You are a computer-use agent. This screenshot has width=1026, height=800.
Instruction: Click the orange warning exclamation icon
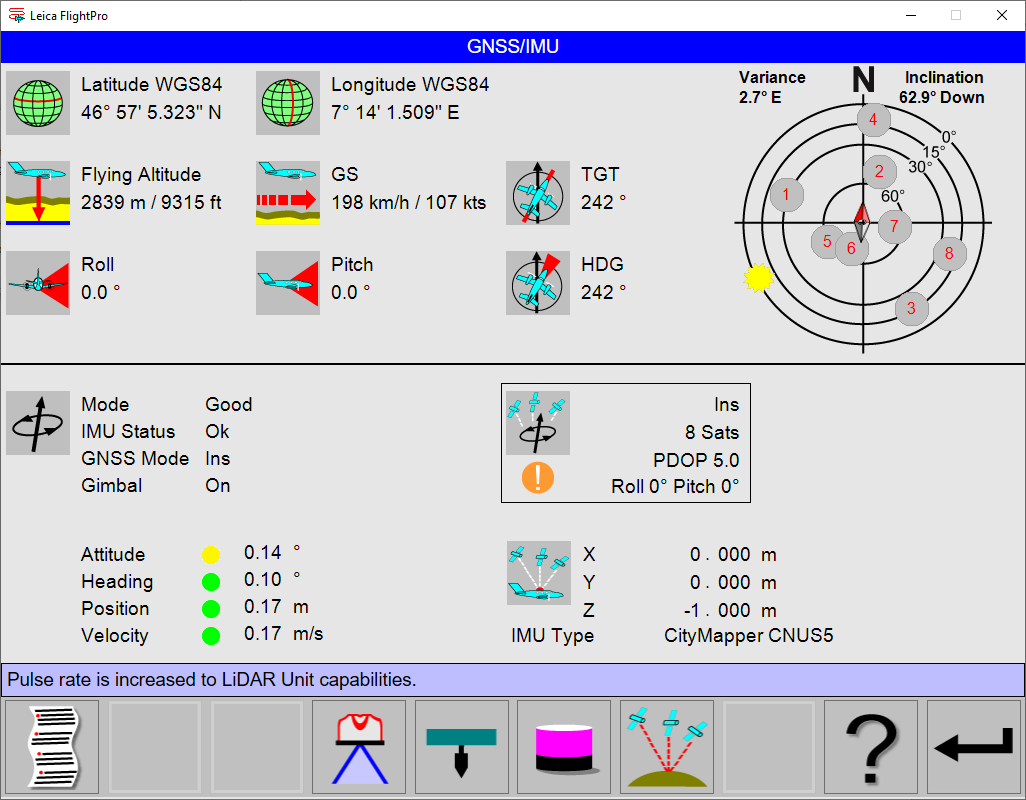pos(537,478)
